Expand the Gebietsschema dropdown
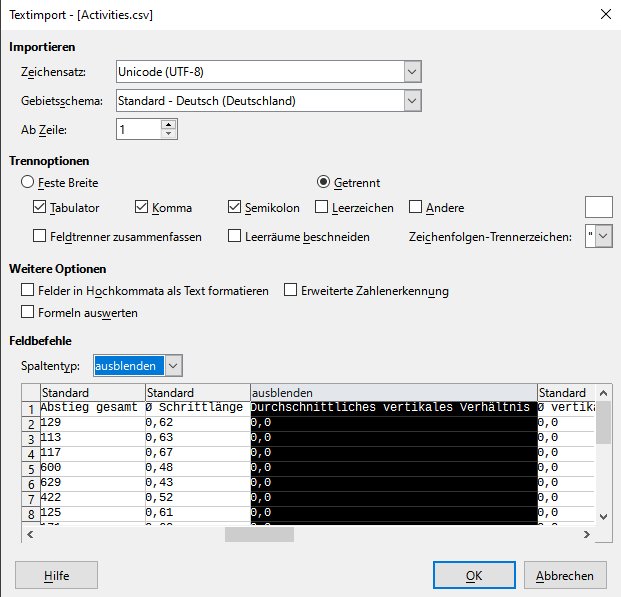 pos(412,100)
